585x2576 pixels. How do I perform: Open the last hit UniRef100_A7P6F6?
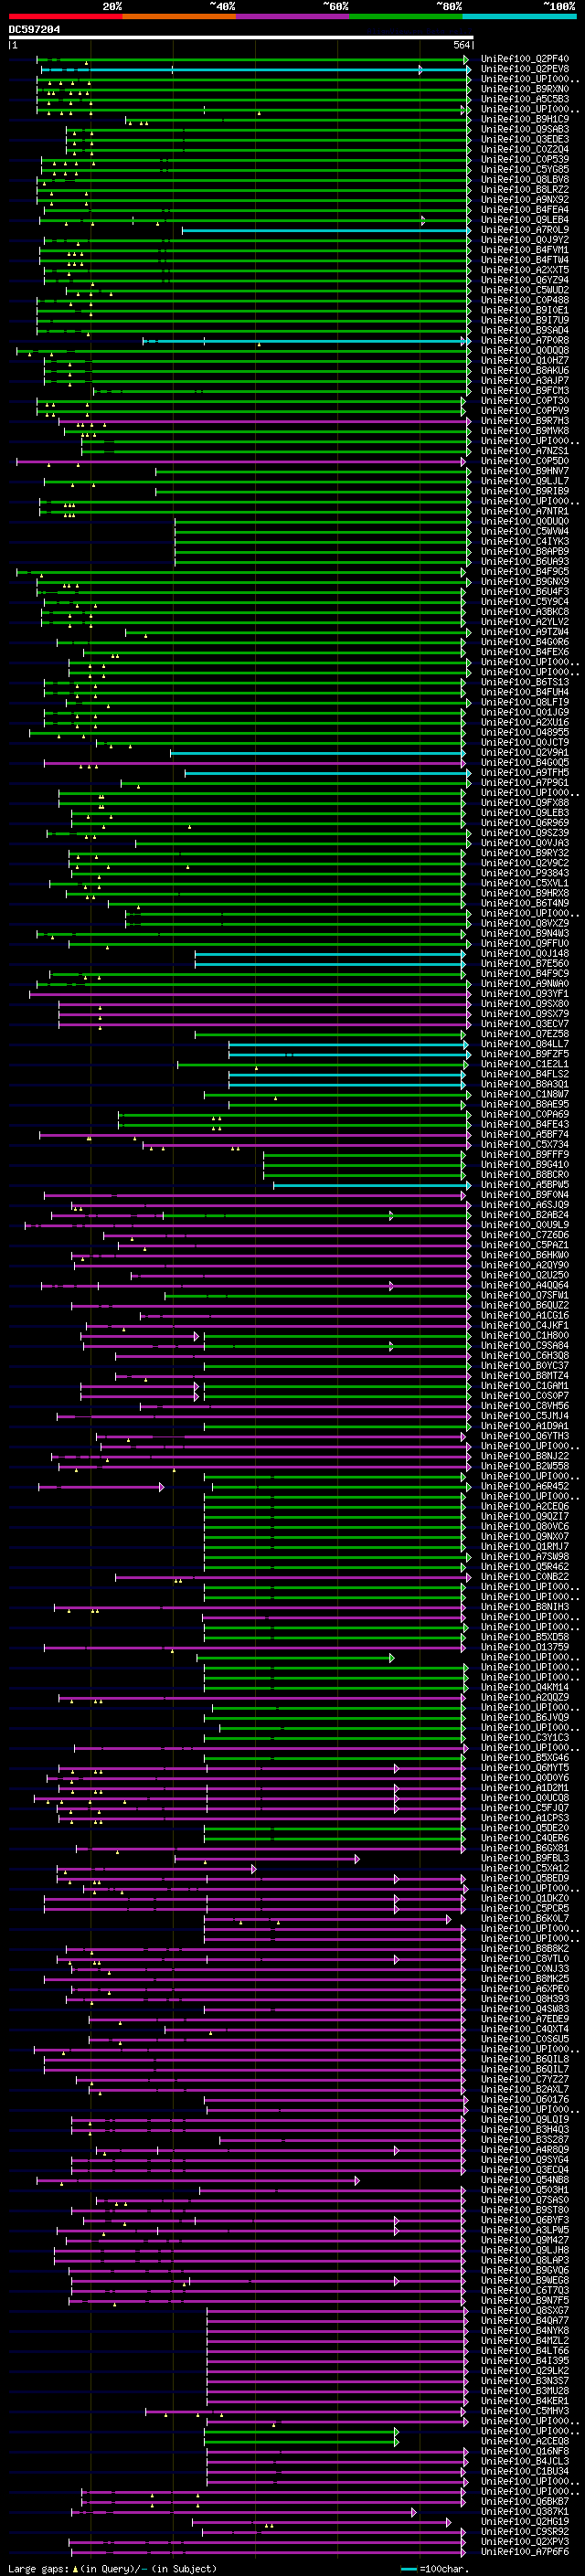click(x=524, y=2551)
